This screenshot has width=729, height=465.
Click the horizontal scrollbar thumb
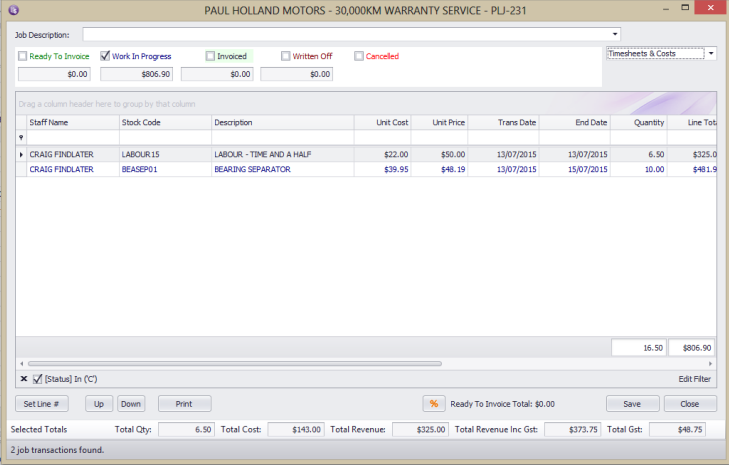(x=235, y=364)
